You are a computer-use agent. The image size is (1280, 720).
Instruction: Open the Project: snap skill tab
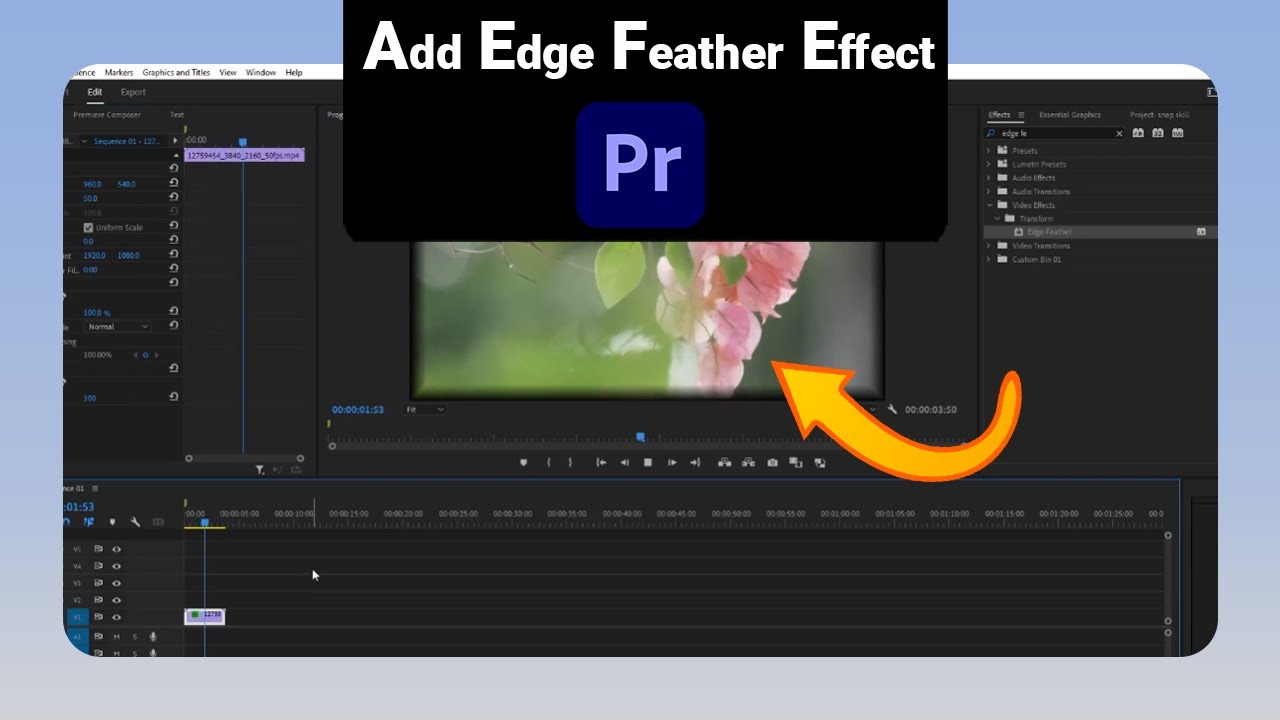coord(1159,115)
